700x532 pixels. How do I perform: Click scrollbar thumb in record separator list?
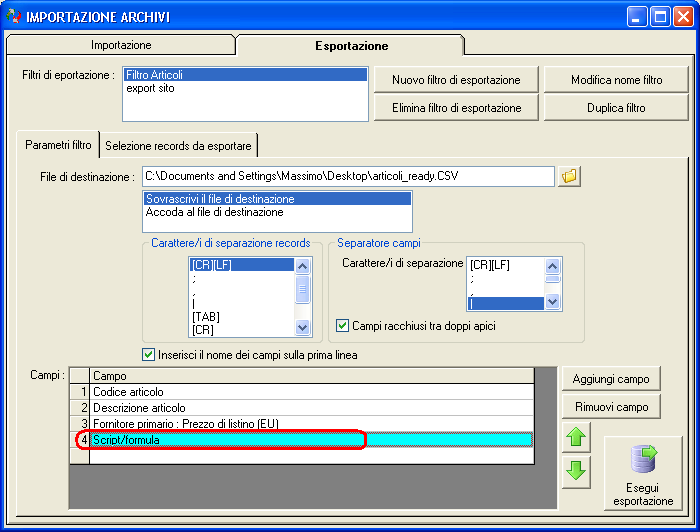pyautogui.click(x=302, y=289)
